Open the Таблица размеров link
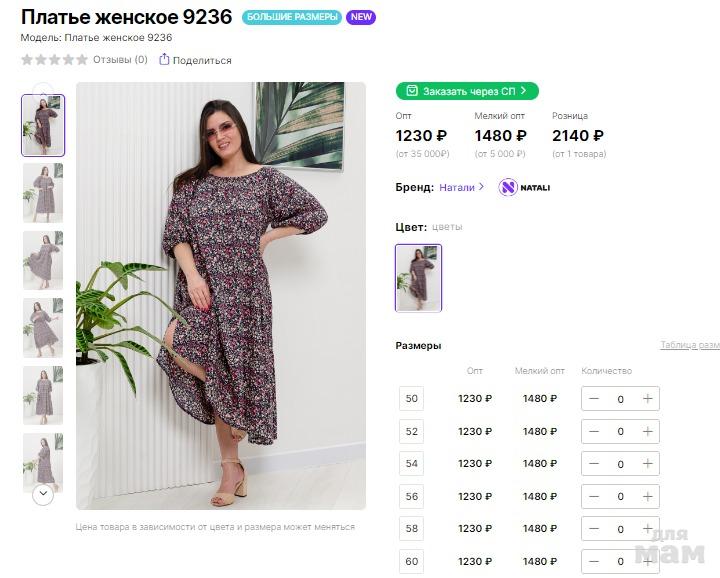The image size is (720, 578). [x=689, y=345]
